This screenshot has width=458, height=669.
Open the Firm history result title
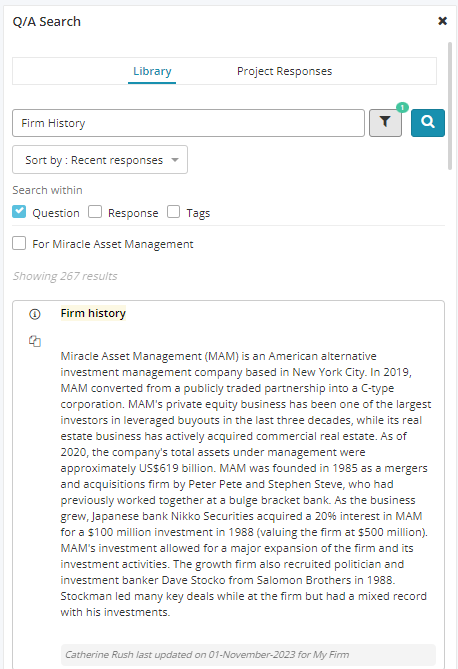[x=93, y=313]
